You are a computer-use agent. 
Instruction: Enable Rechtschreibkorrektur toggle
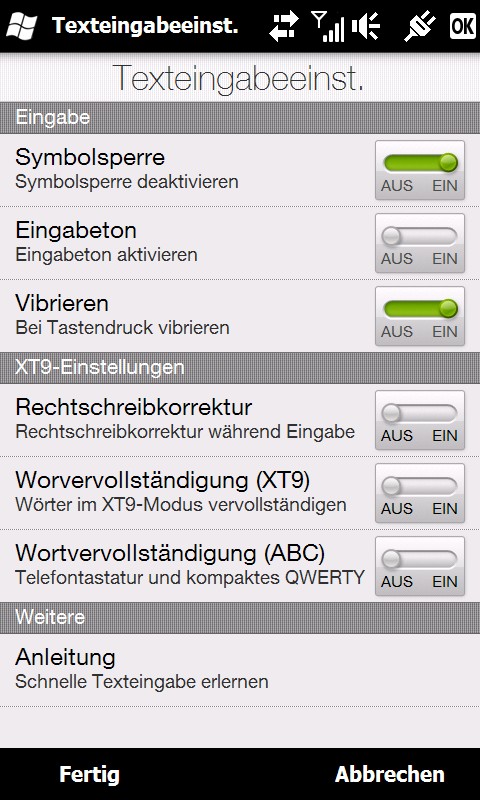point(420,420)
